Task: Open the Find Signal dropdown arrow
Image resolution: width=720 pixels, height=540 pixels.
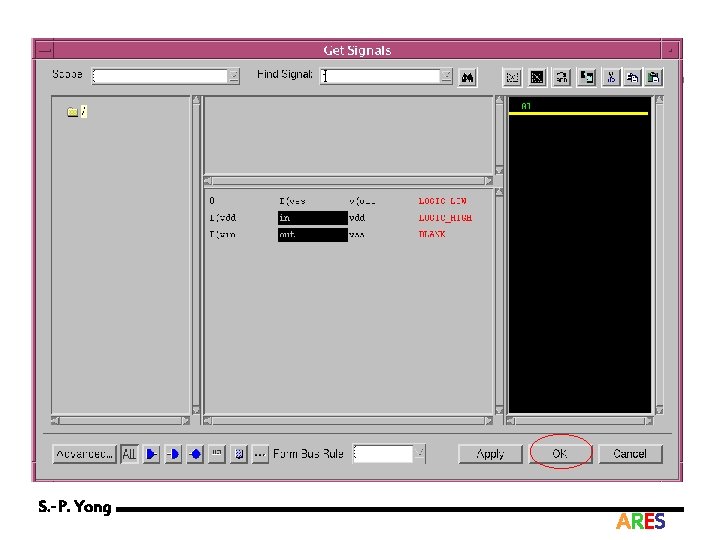Action: click(446, 76)
